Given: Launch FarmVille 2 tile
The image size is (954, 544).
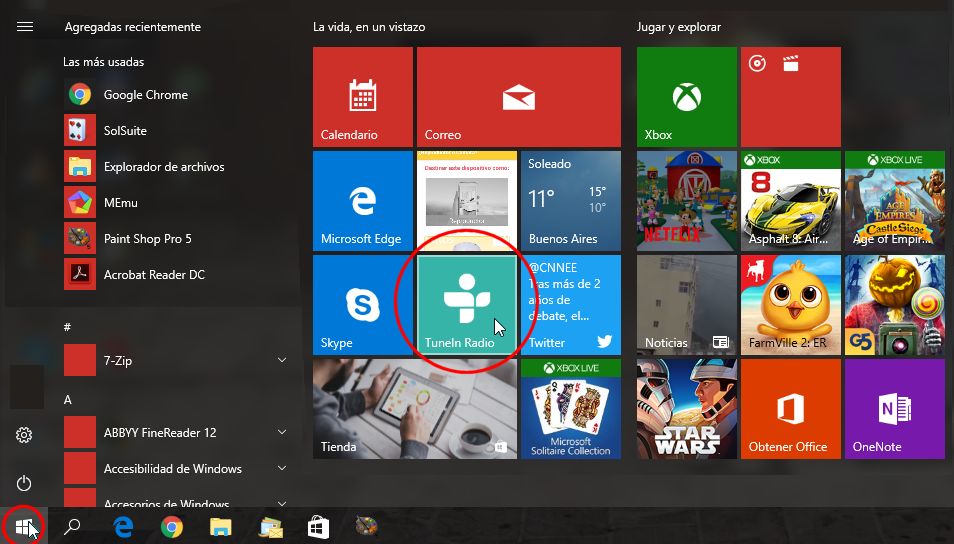Looking at the screenshot, I should [791, 305].
